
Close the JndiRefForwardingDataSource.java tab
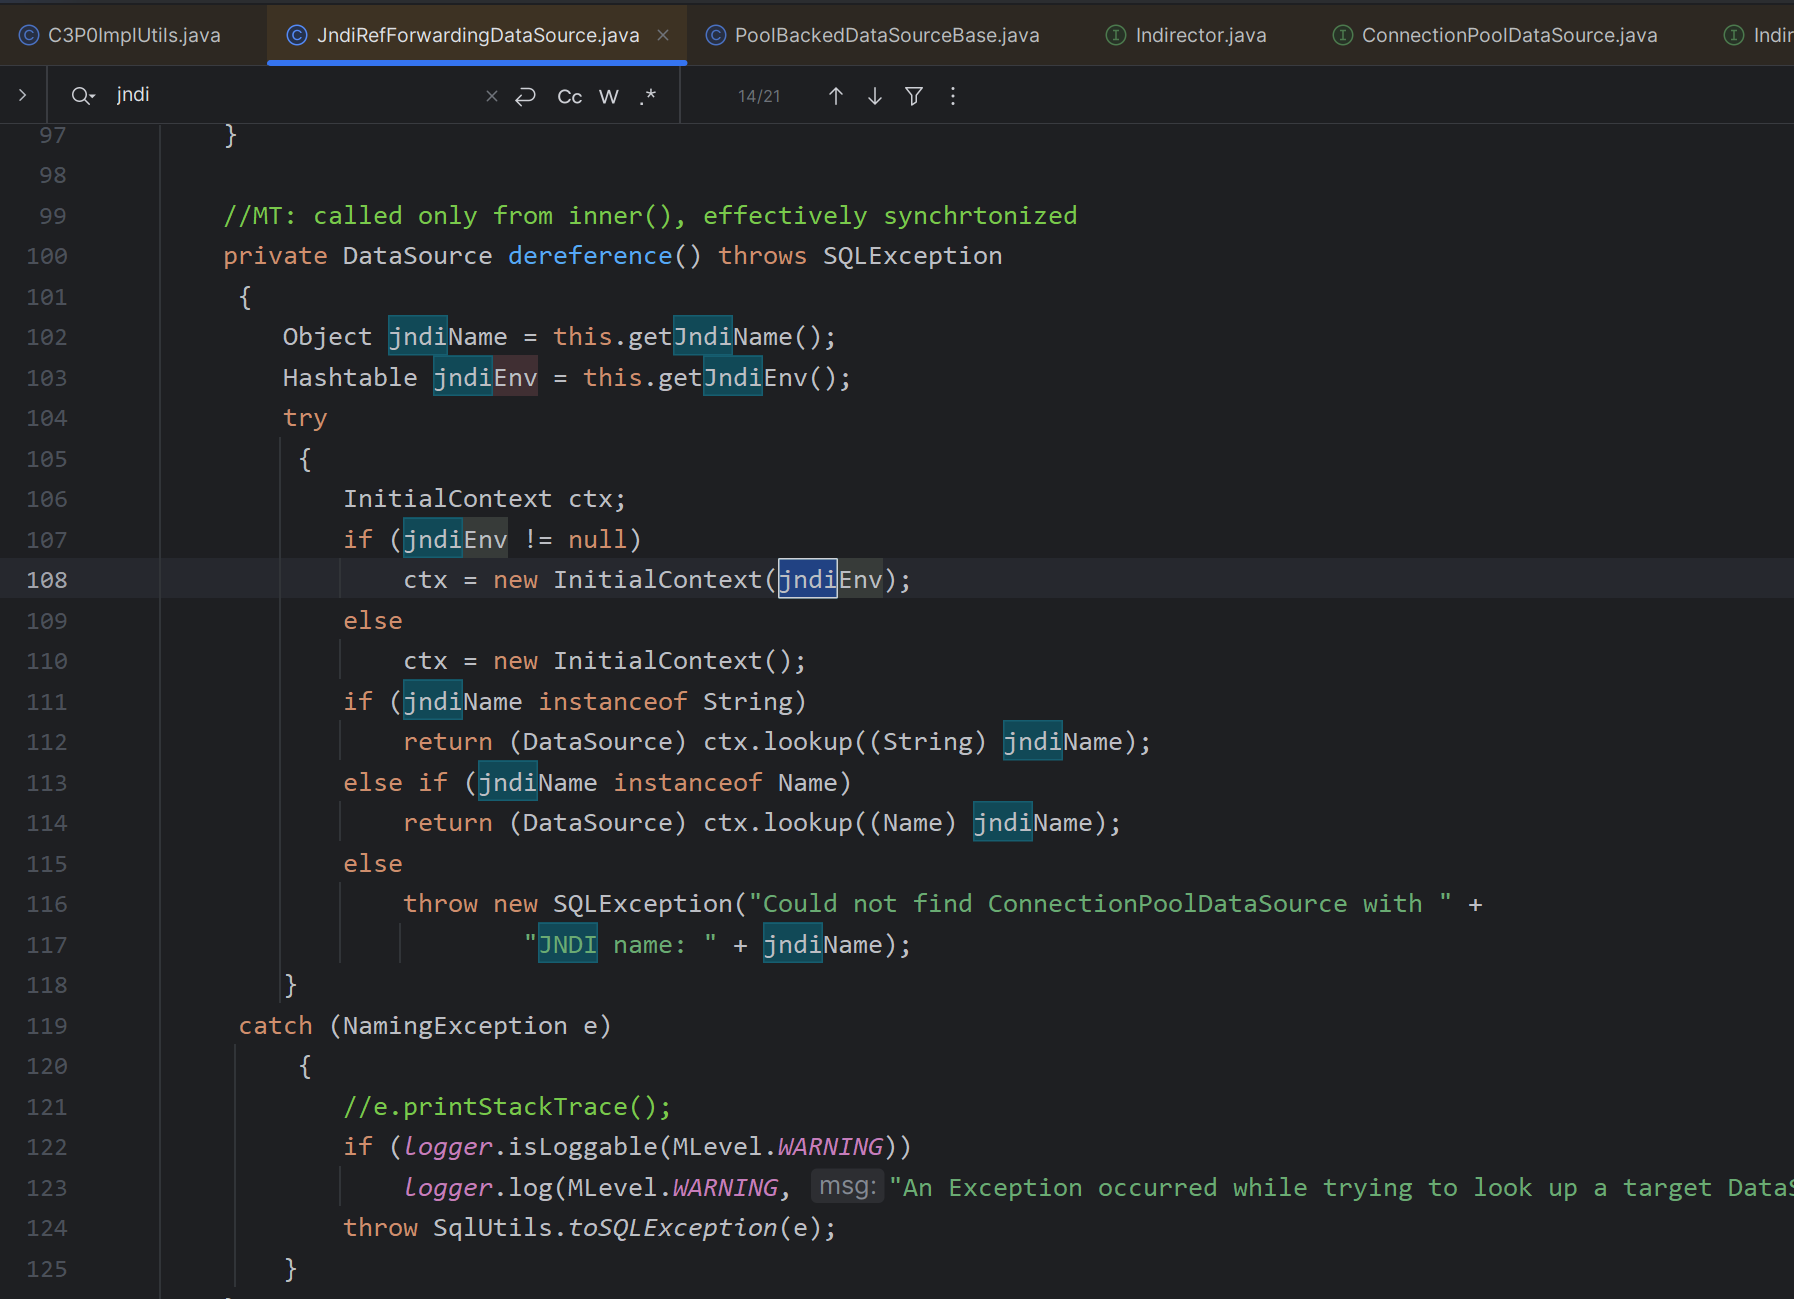(663, 35)
